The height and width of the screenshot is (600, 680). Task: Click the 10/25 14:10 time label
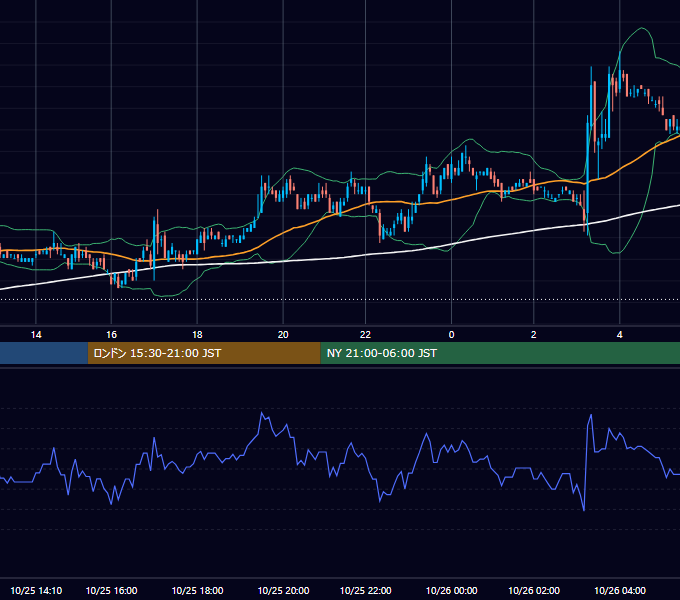click(36, 590)
